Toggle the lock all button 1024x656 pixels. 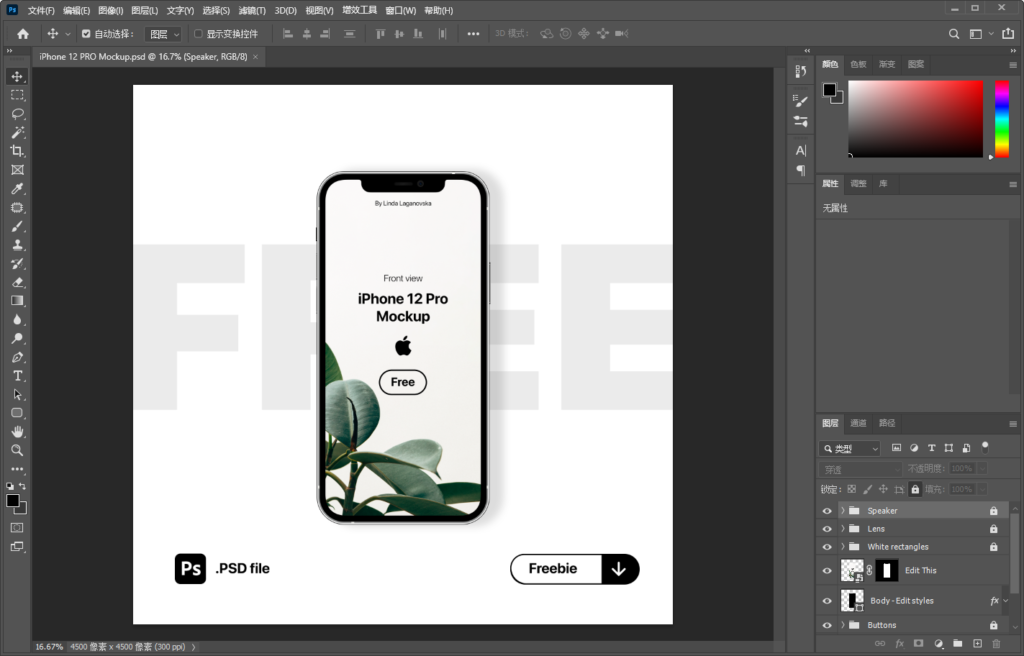coord(915,489)
